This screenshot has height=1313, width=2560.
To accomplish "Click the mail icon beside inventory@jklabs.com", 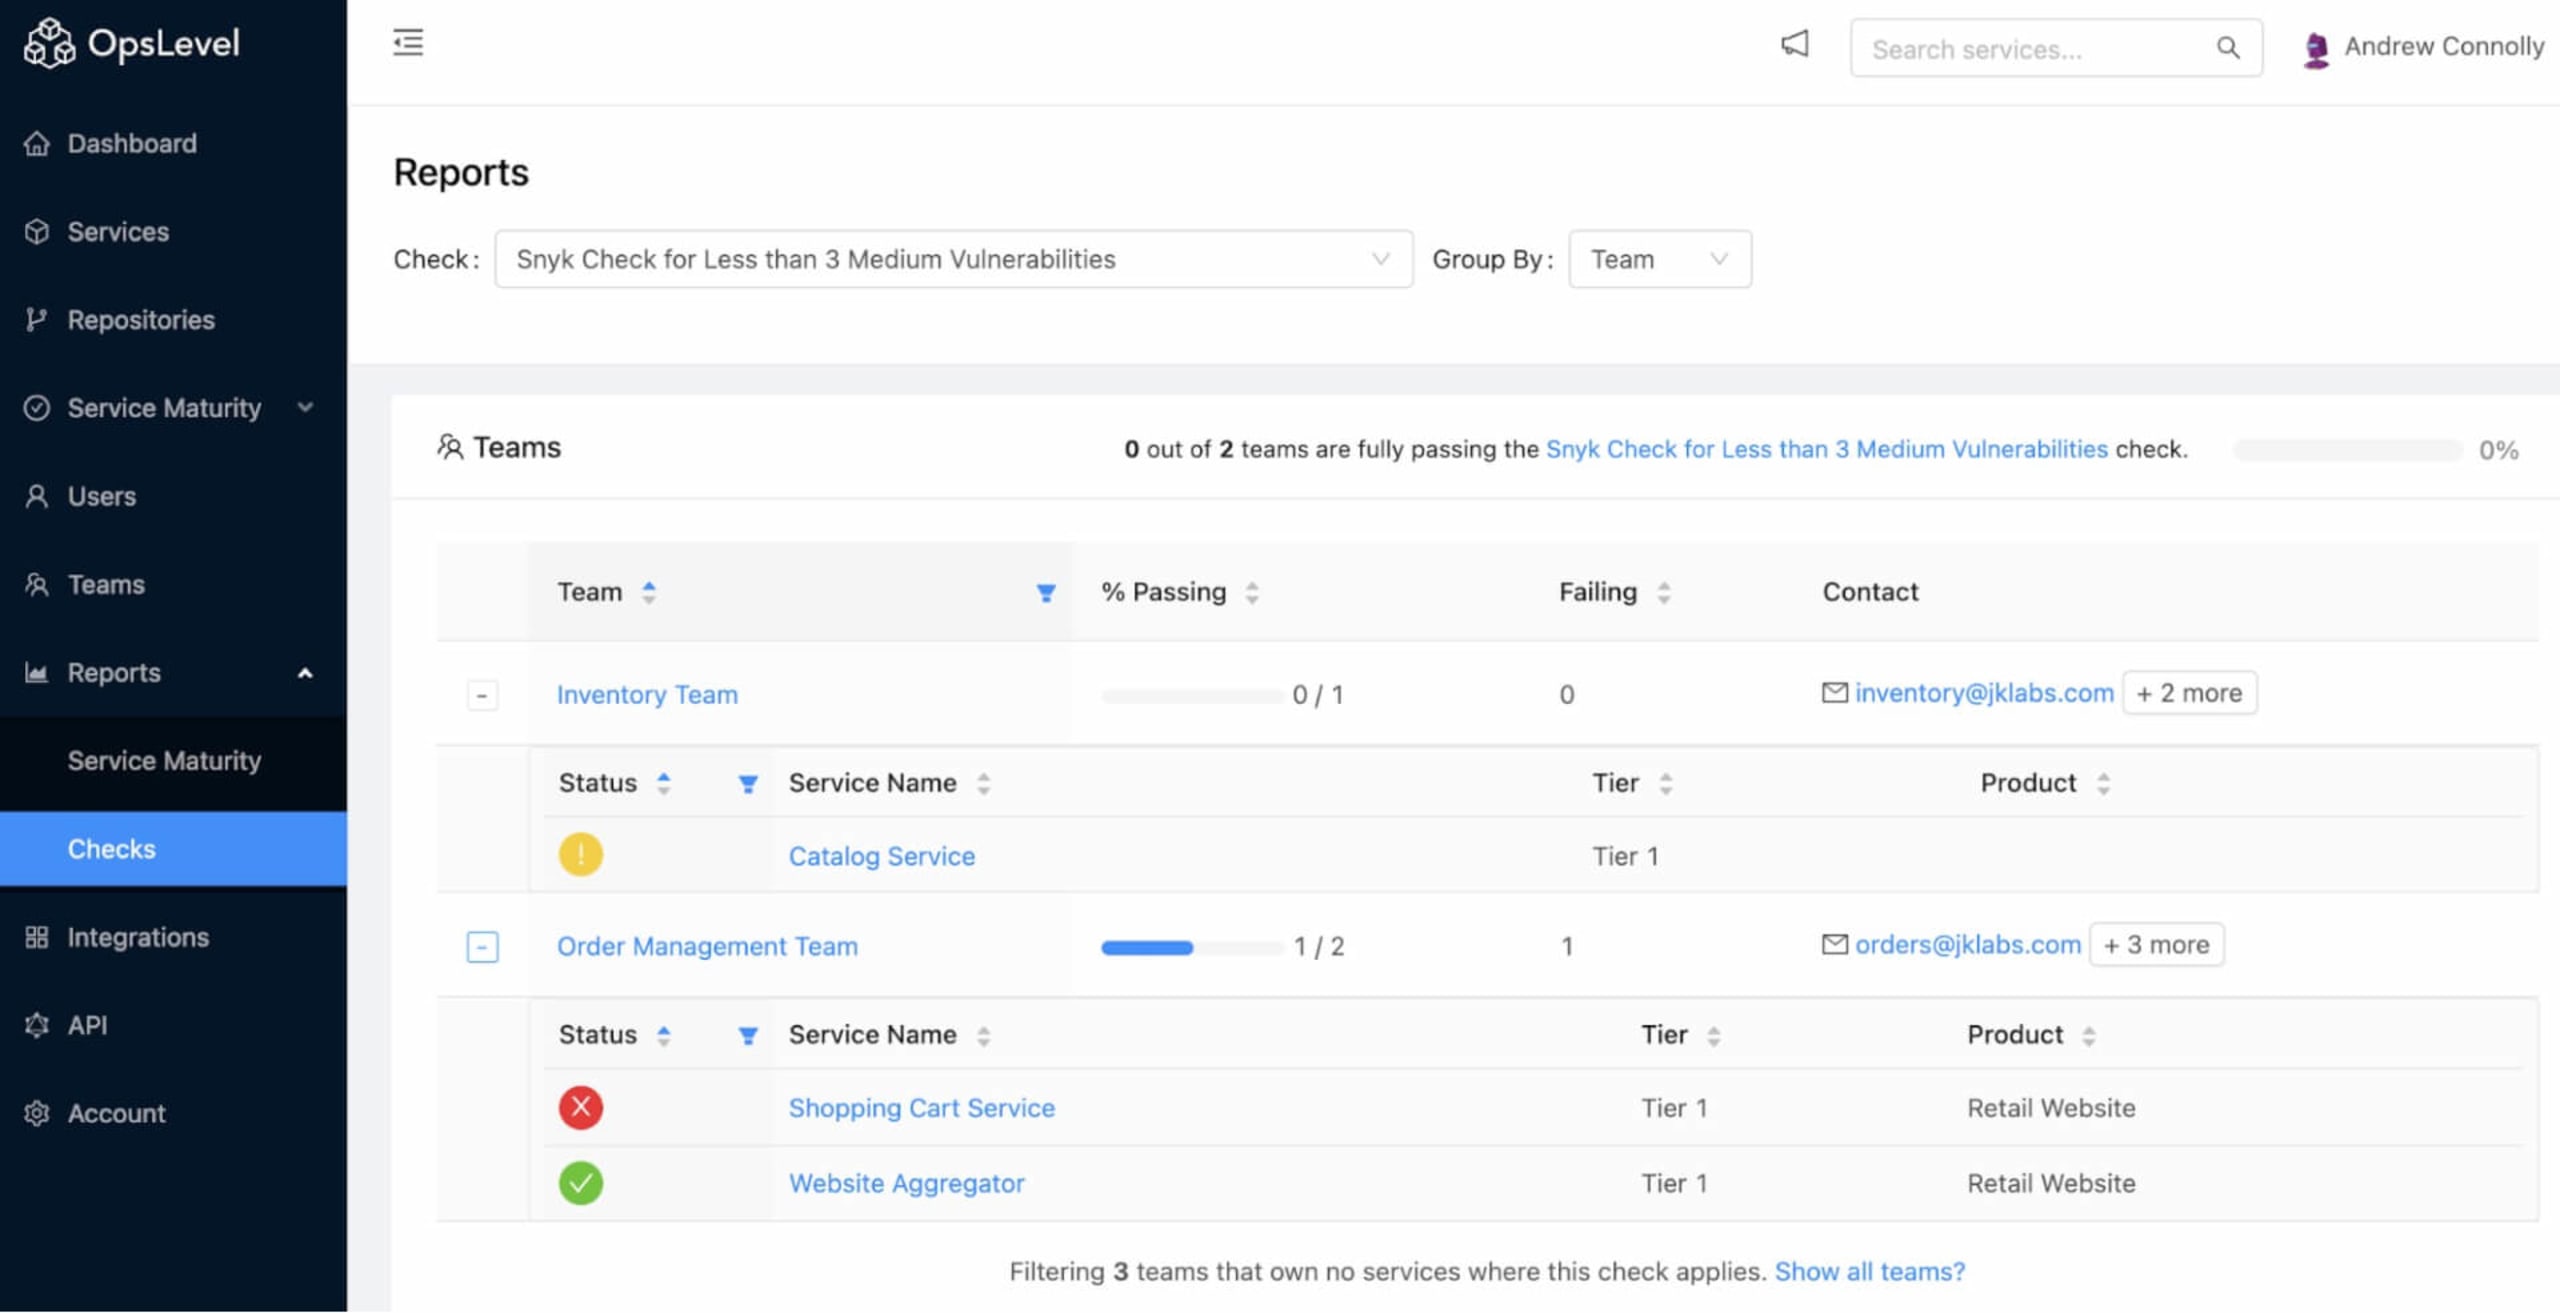I will [x=1835, y=692].
